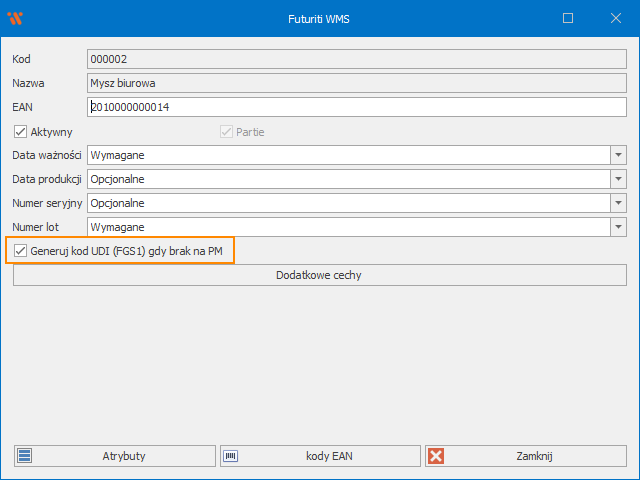Click the barcode icon on kody EAN button
The image size is (640, 480).
click(x=231, y=456)
